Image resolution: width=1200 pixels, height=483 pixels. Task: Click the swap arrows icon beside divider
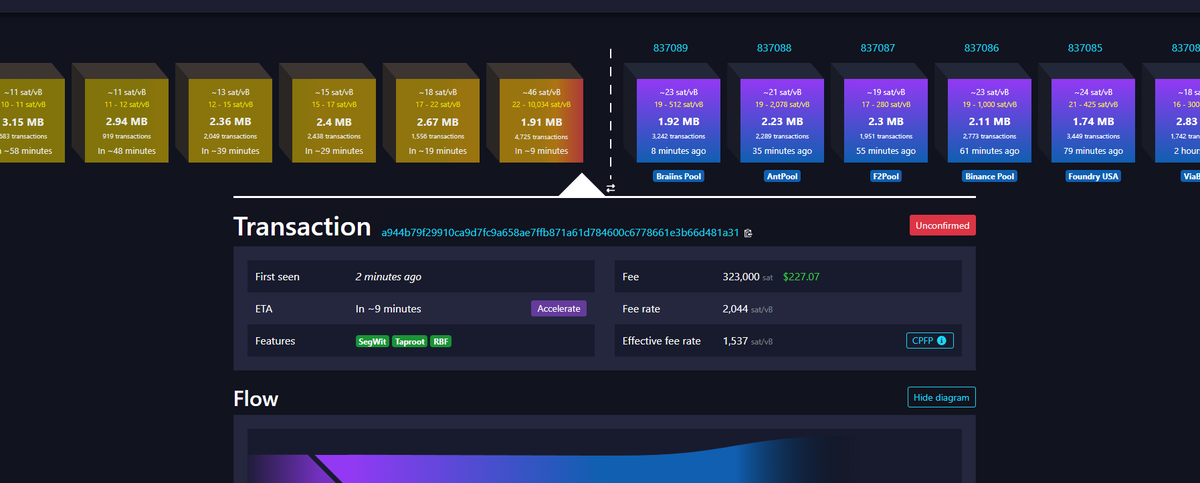tap(610, 187)
